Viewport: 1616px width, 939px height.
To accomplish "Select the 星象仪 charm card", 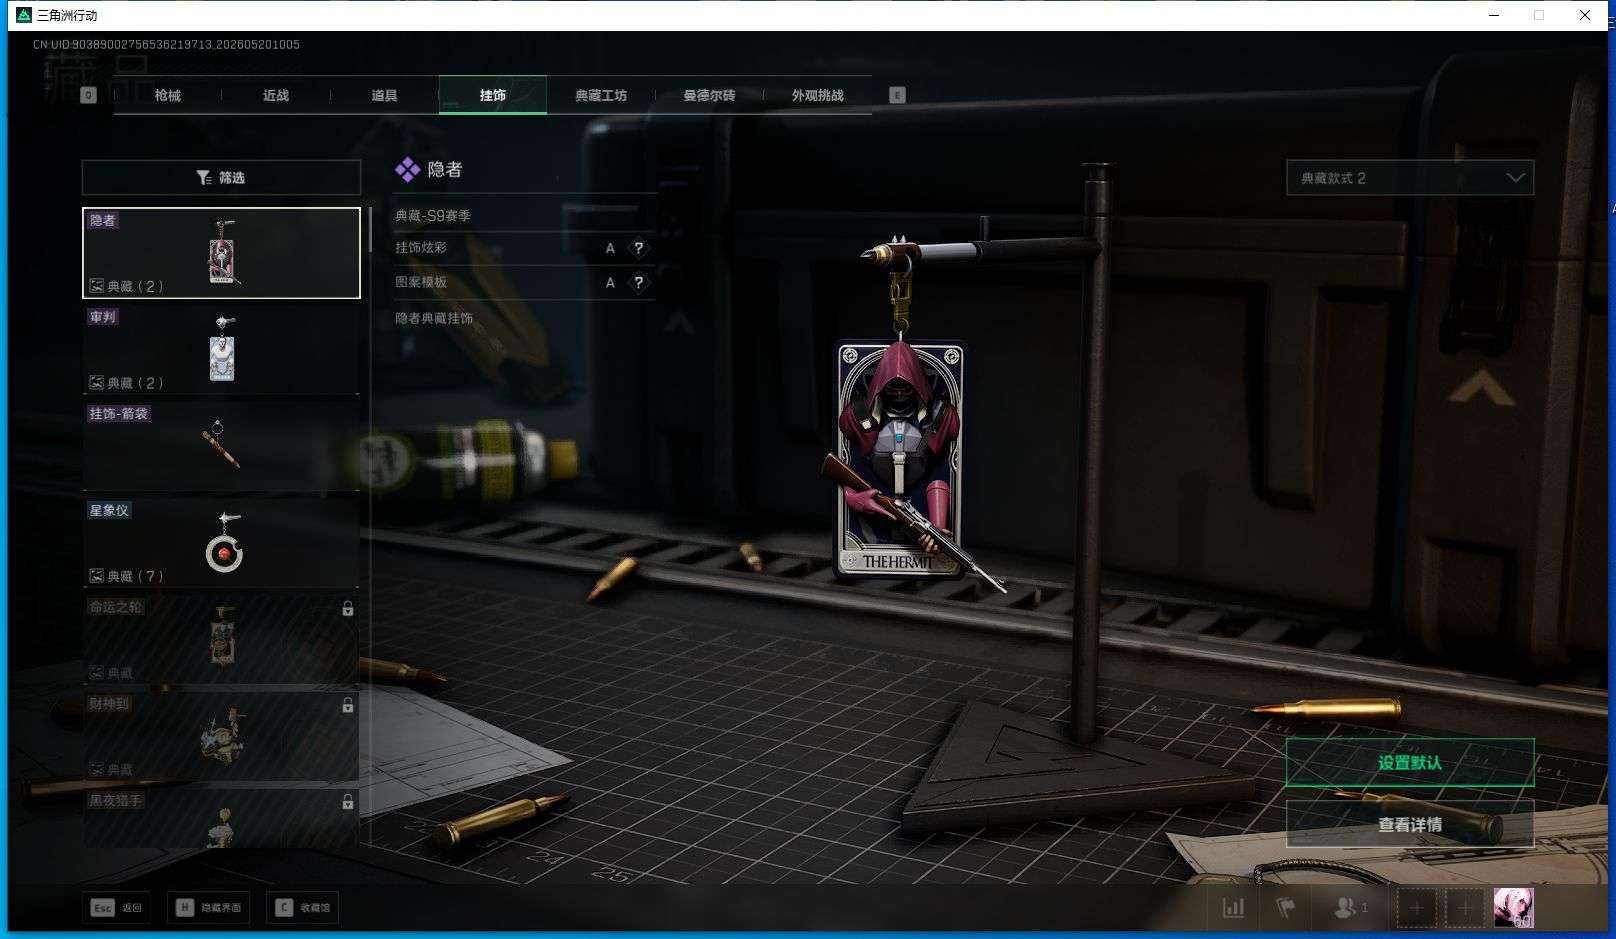I will click(221, 543).
